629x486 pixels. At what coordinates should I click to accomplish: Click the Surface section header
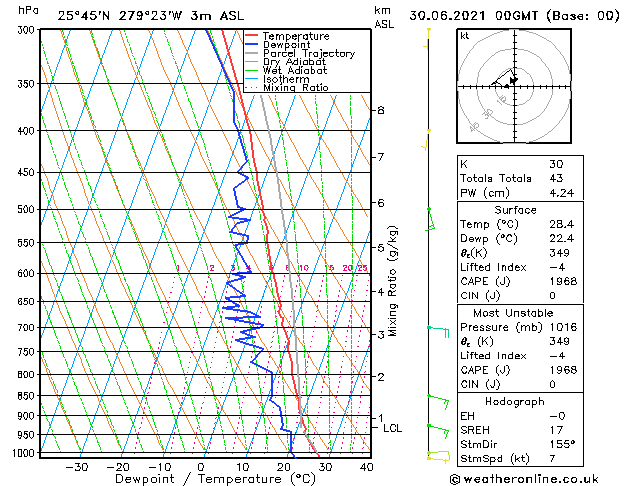click(x=514, y=210)
